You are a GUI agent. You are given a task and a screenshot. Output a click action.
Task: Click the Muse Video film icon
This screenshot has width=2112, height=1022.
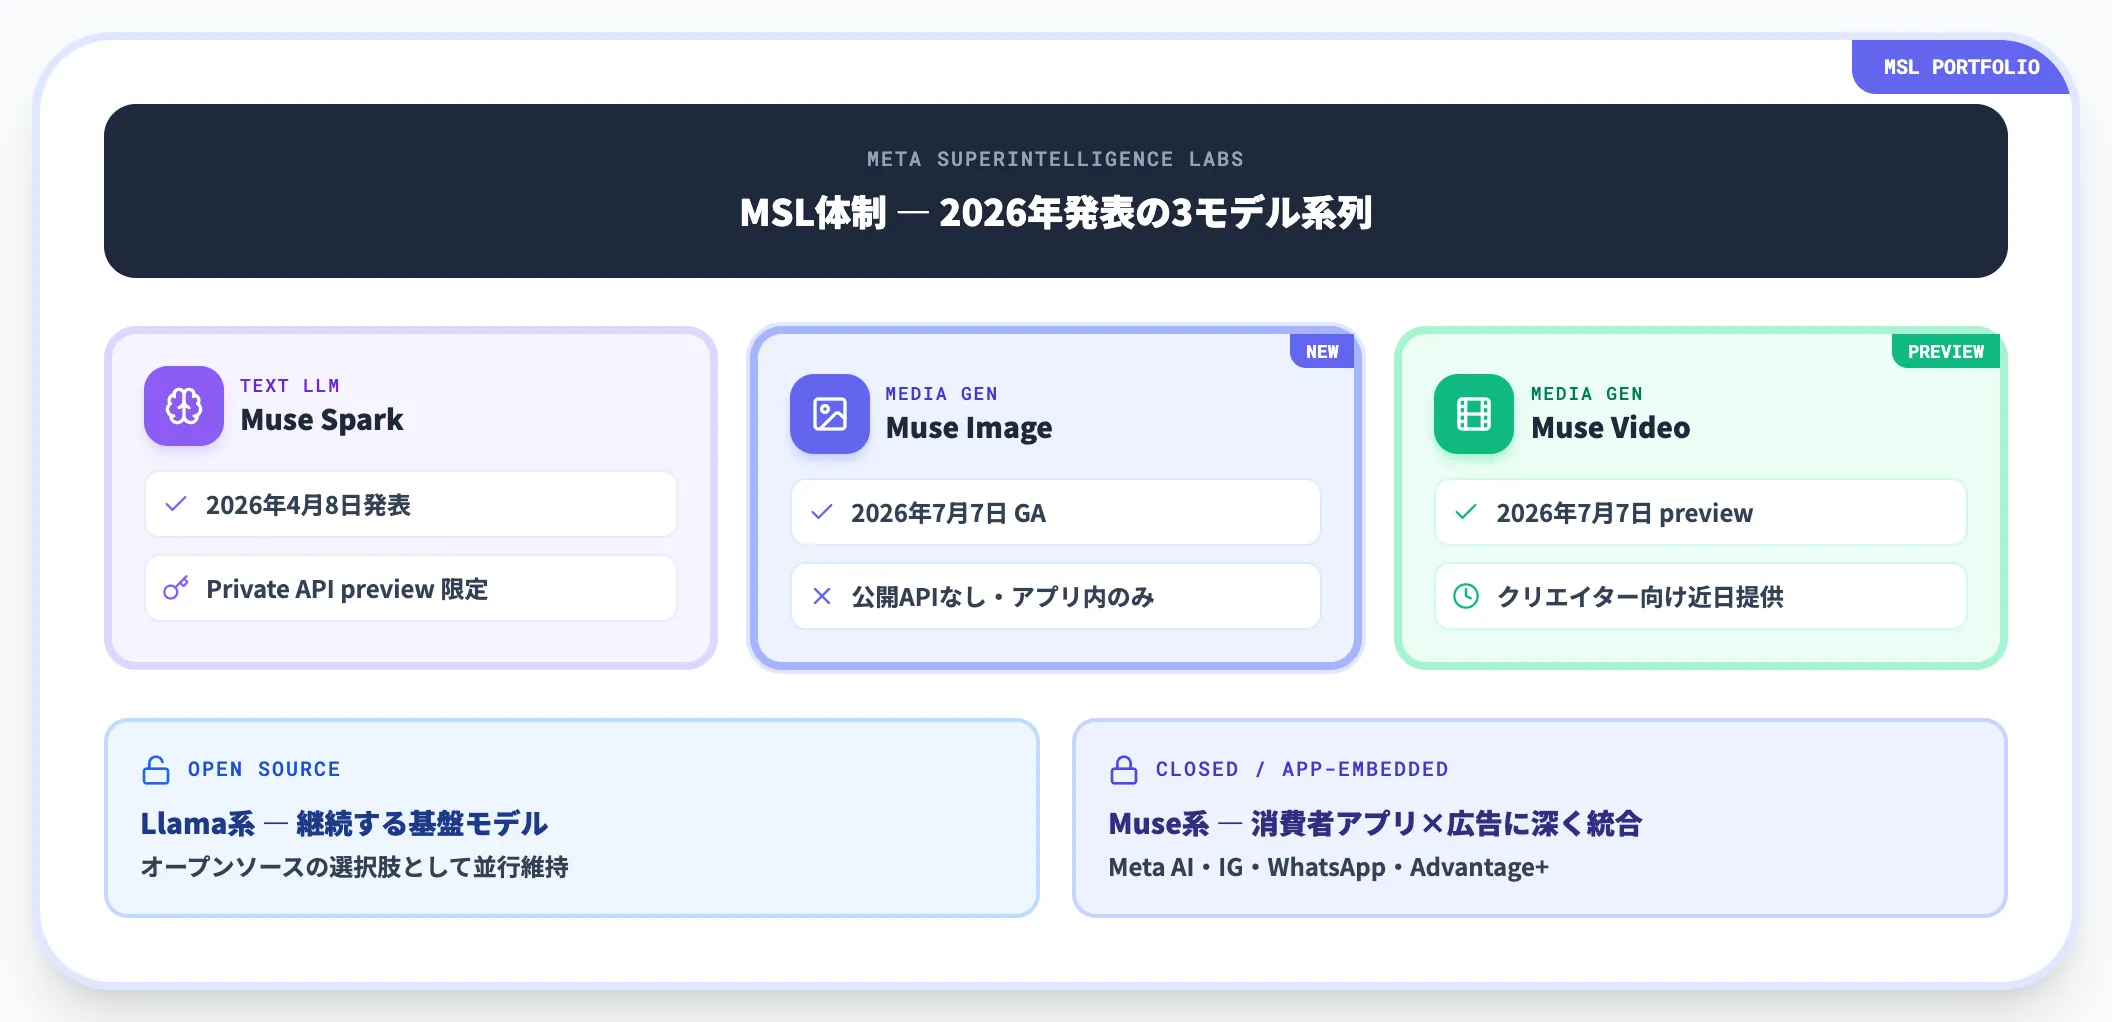tap(1474, 414)
